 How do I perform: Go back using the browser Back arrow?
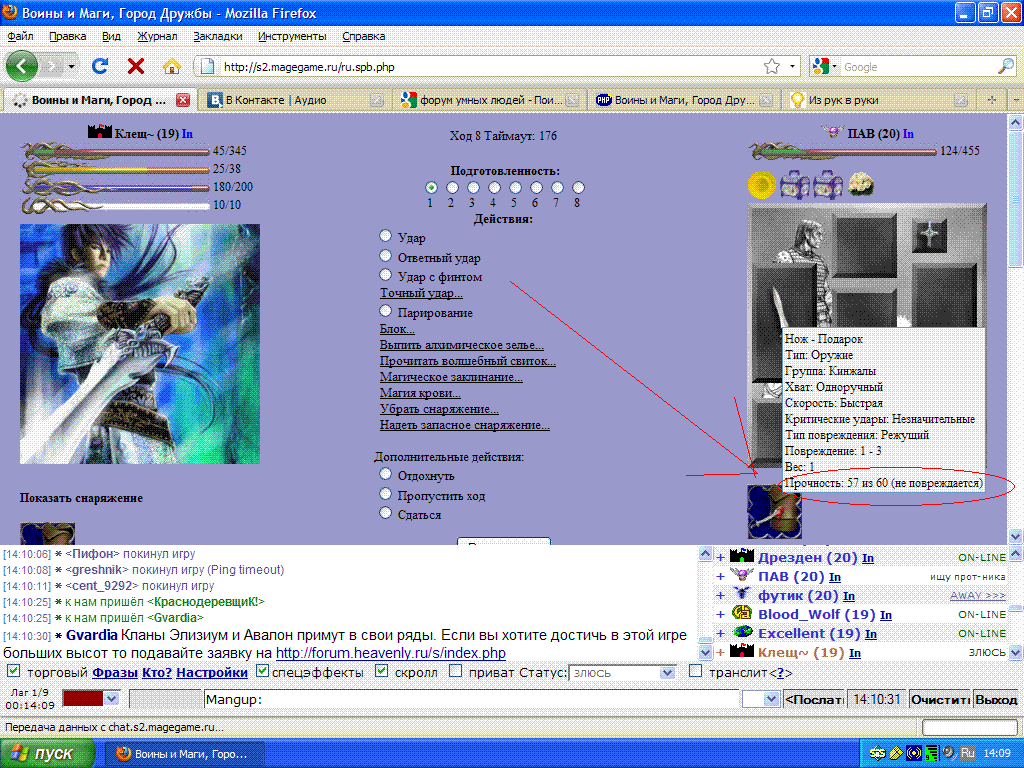(x=22, y=66)
